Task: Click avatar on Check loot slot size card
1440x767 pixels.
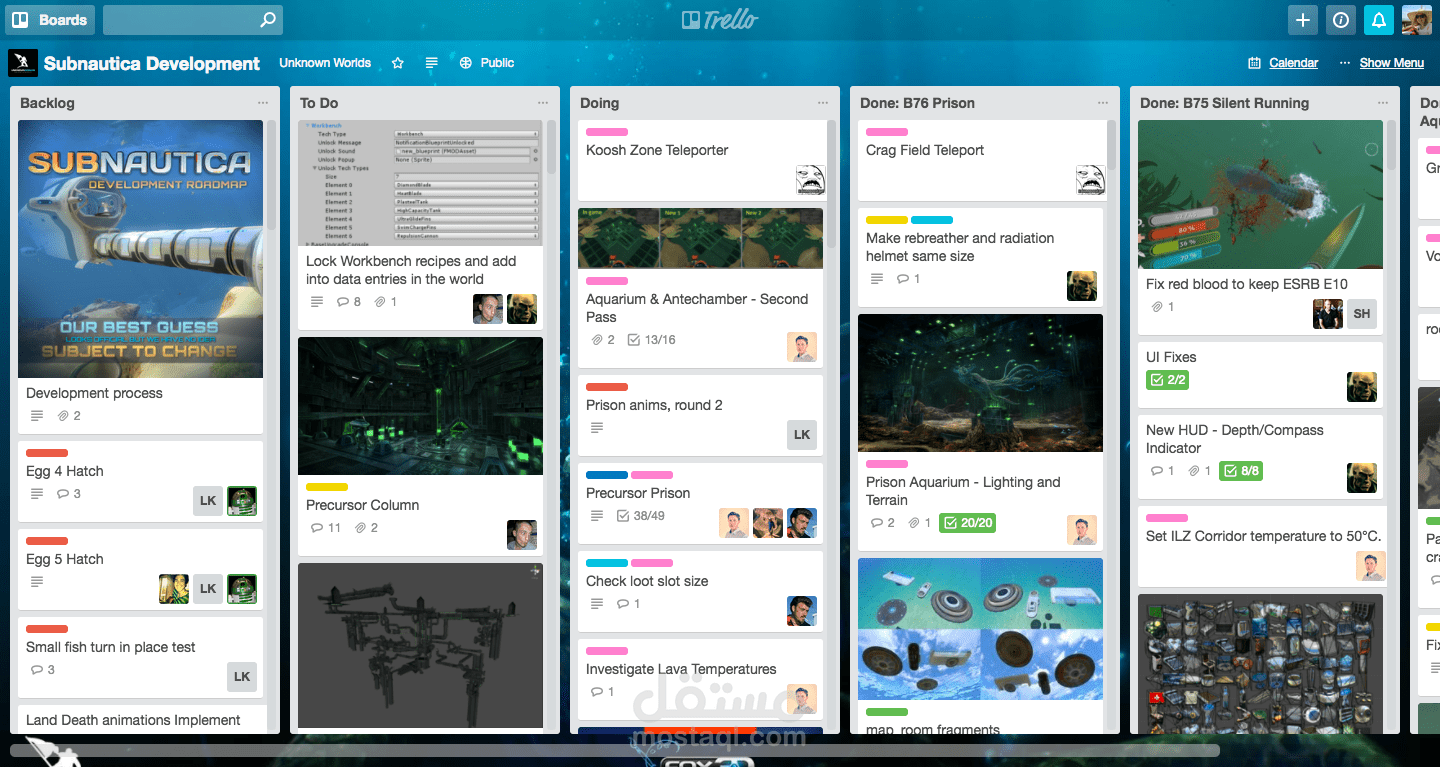Action: [x=802, y=611]
